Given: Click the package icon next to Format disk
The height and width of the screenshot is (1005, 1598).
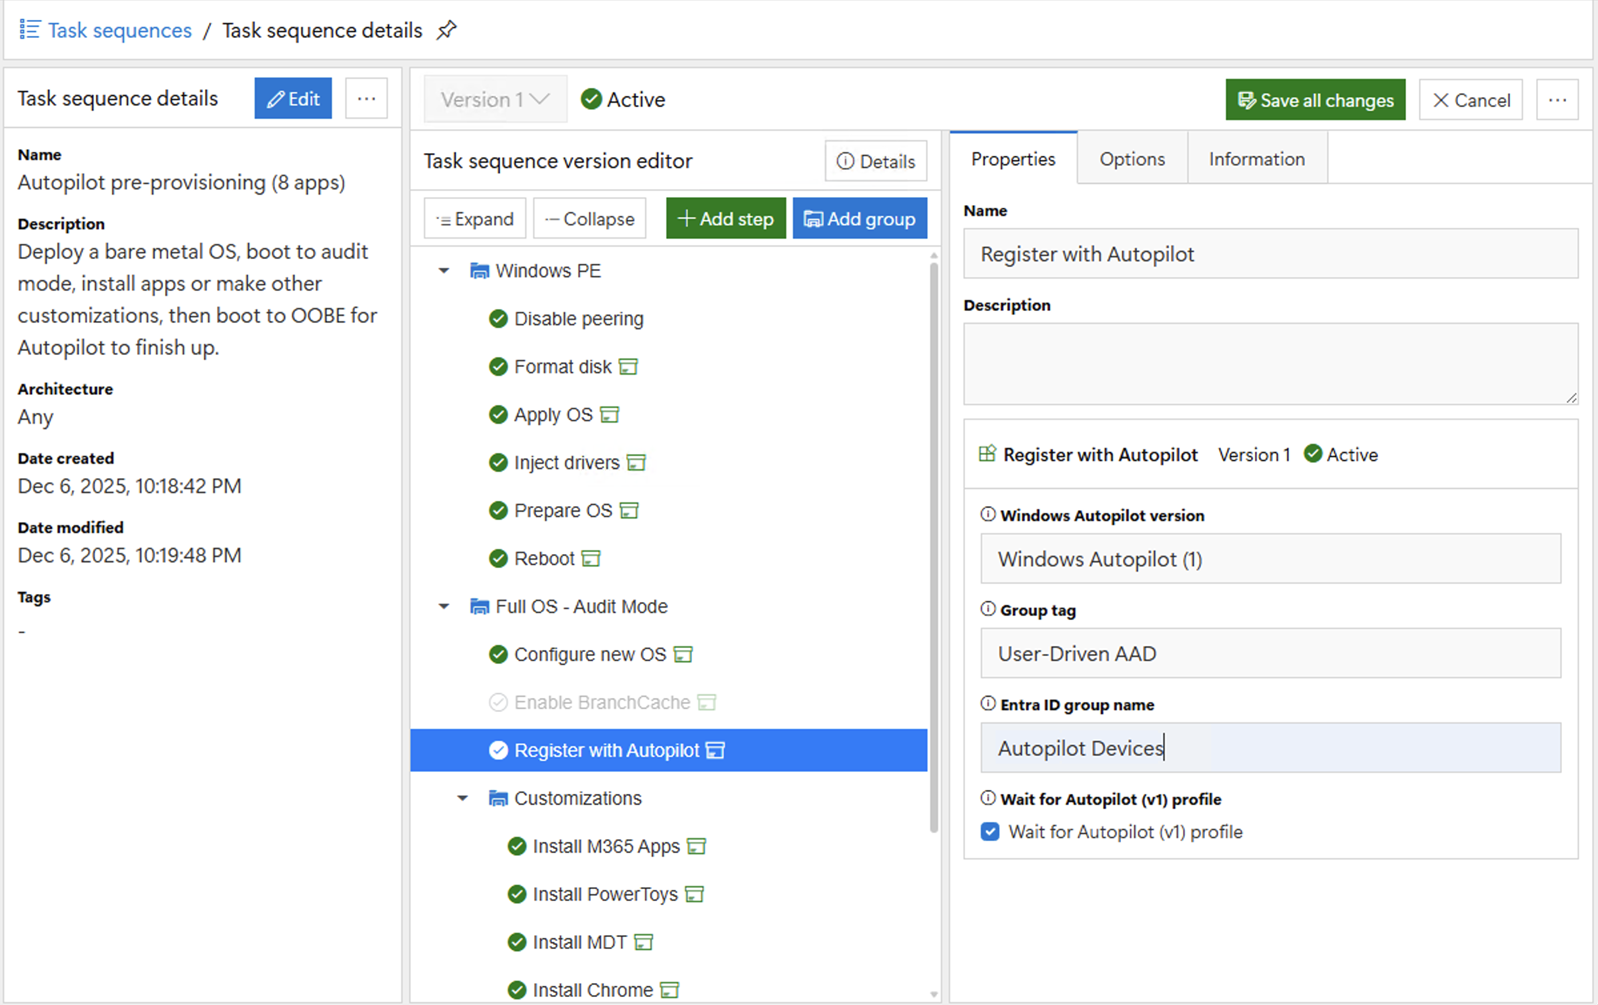Looking at the screenshot, I should pos(628,367).
